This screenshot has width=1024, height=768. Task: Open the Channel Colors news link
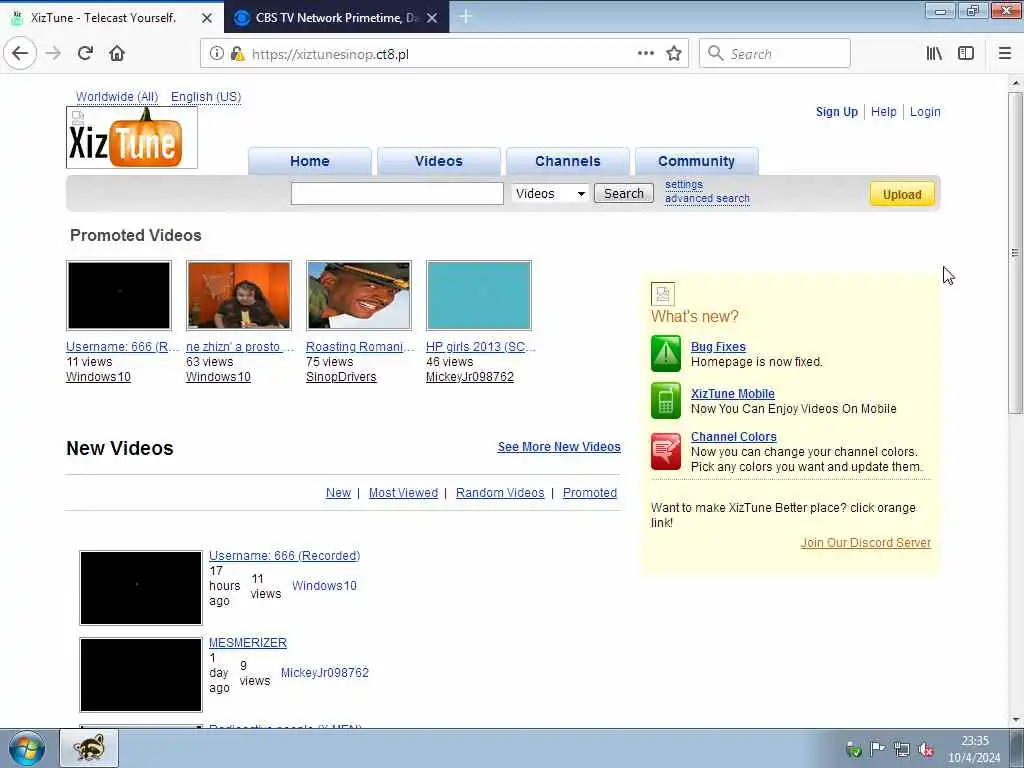pos(733,437)
